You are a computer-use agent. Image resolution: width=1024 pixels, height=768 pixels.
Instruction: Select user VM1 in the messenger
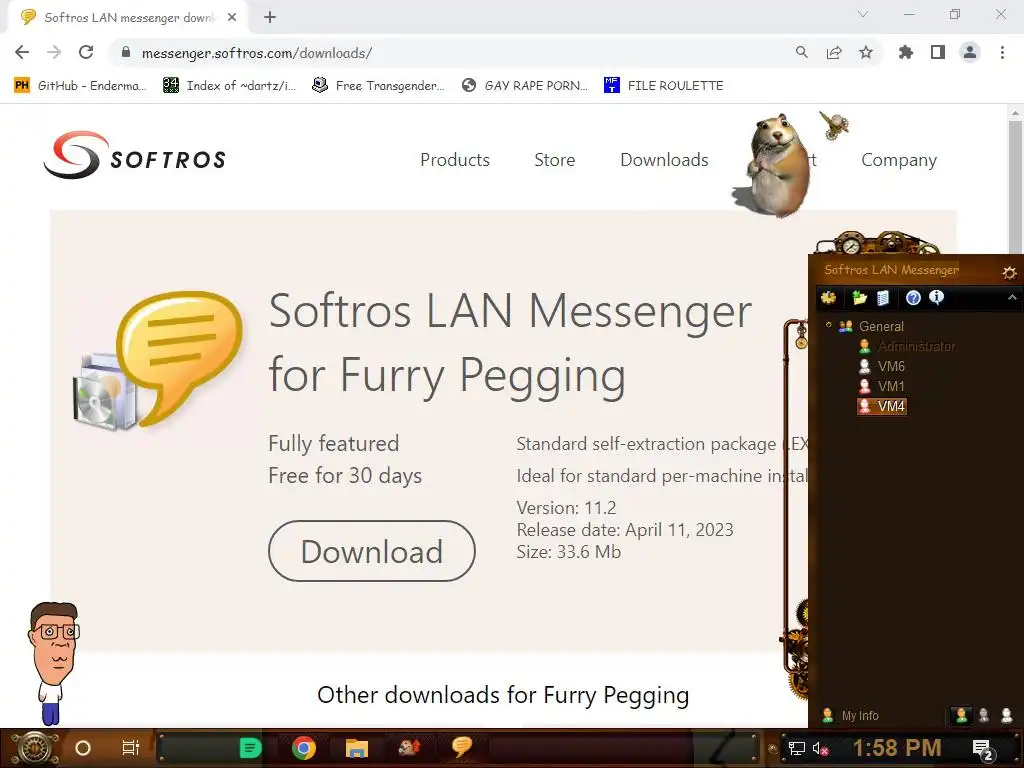[891, 386]
